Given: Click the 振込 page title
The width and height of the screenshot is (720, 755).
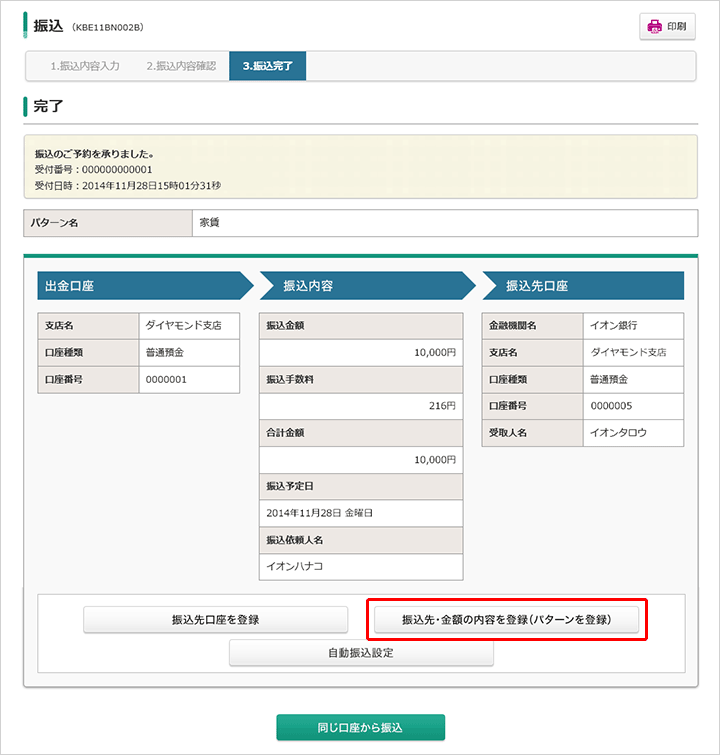Looking at the screenshot, I should [48, 26].
